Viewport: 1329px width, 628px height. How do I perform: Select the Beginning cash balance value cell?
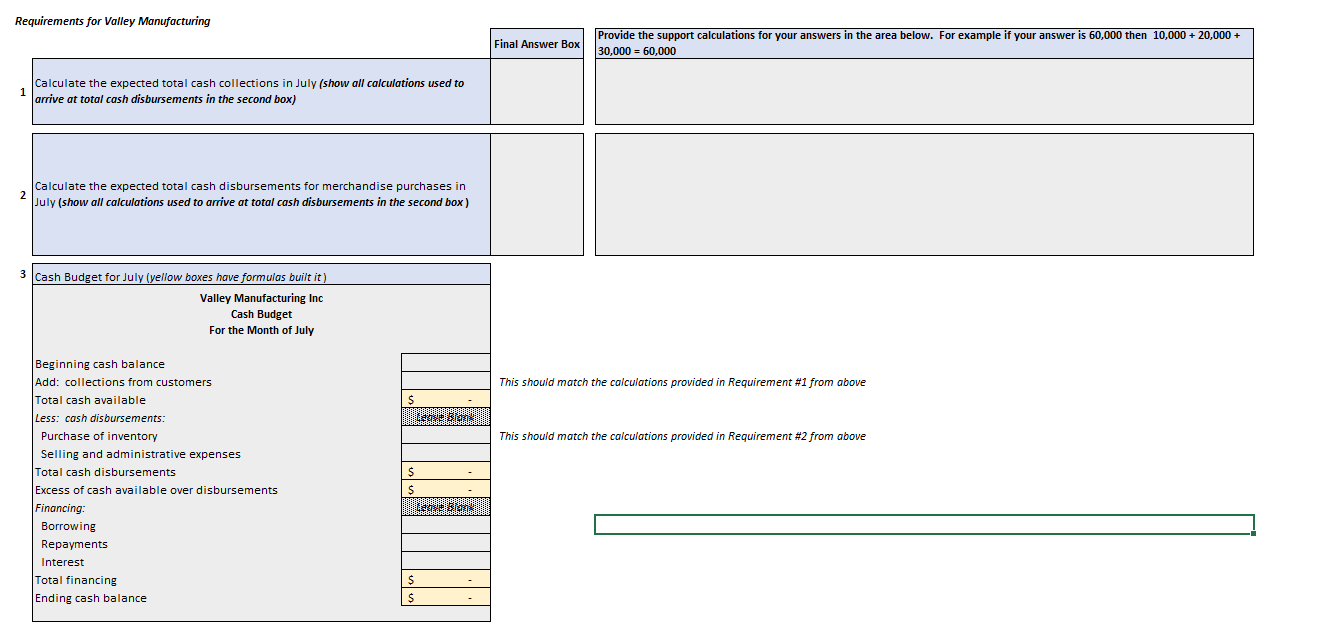[x=446, y=363]
